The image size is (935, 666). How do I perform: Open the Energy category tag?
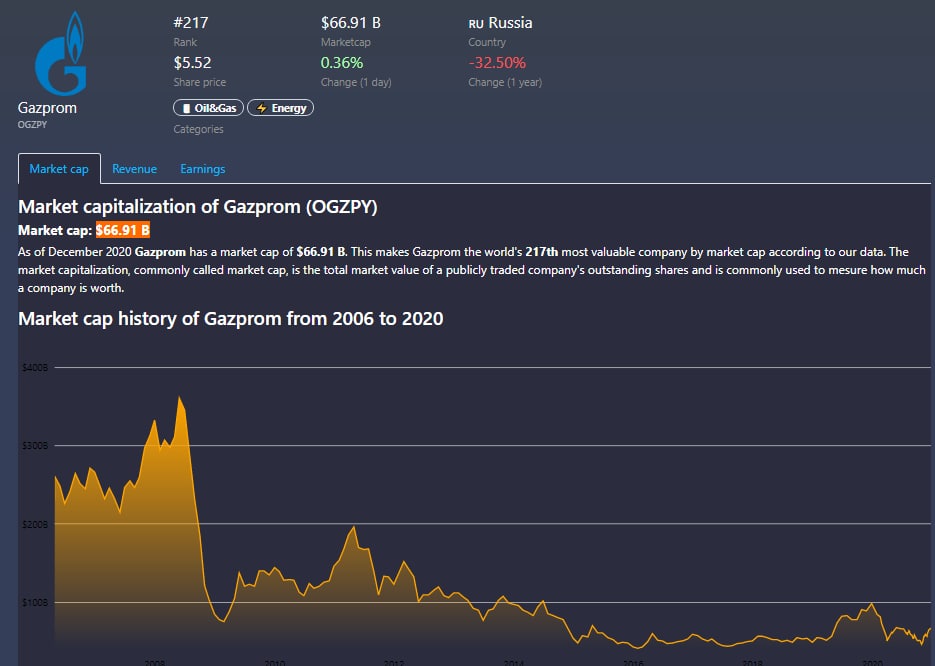pyautogui.click(x=280, y=108)
